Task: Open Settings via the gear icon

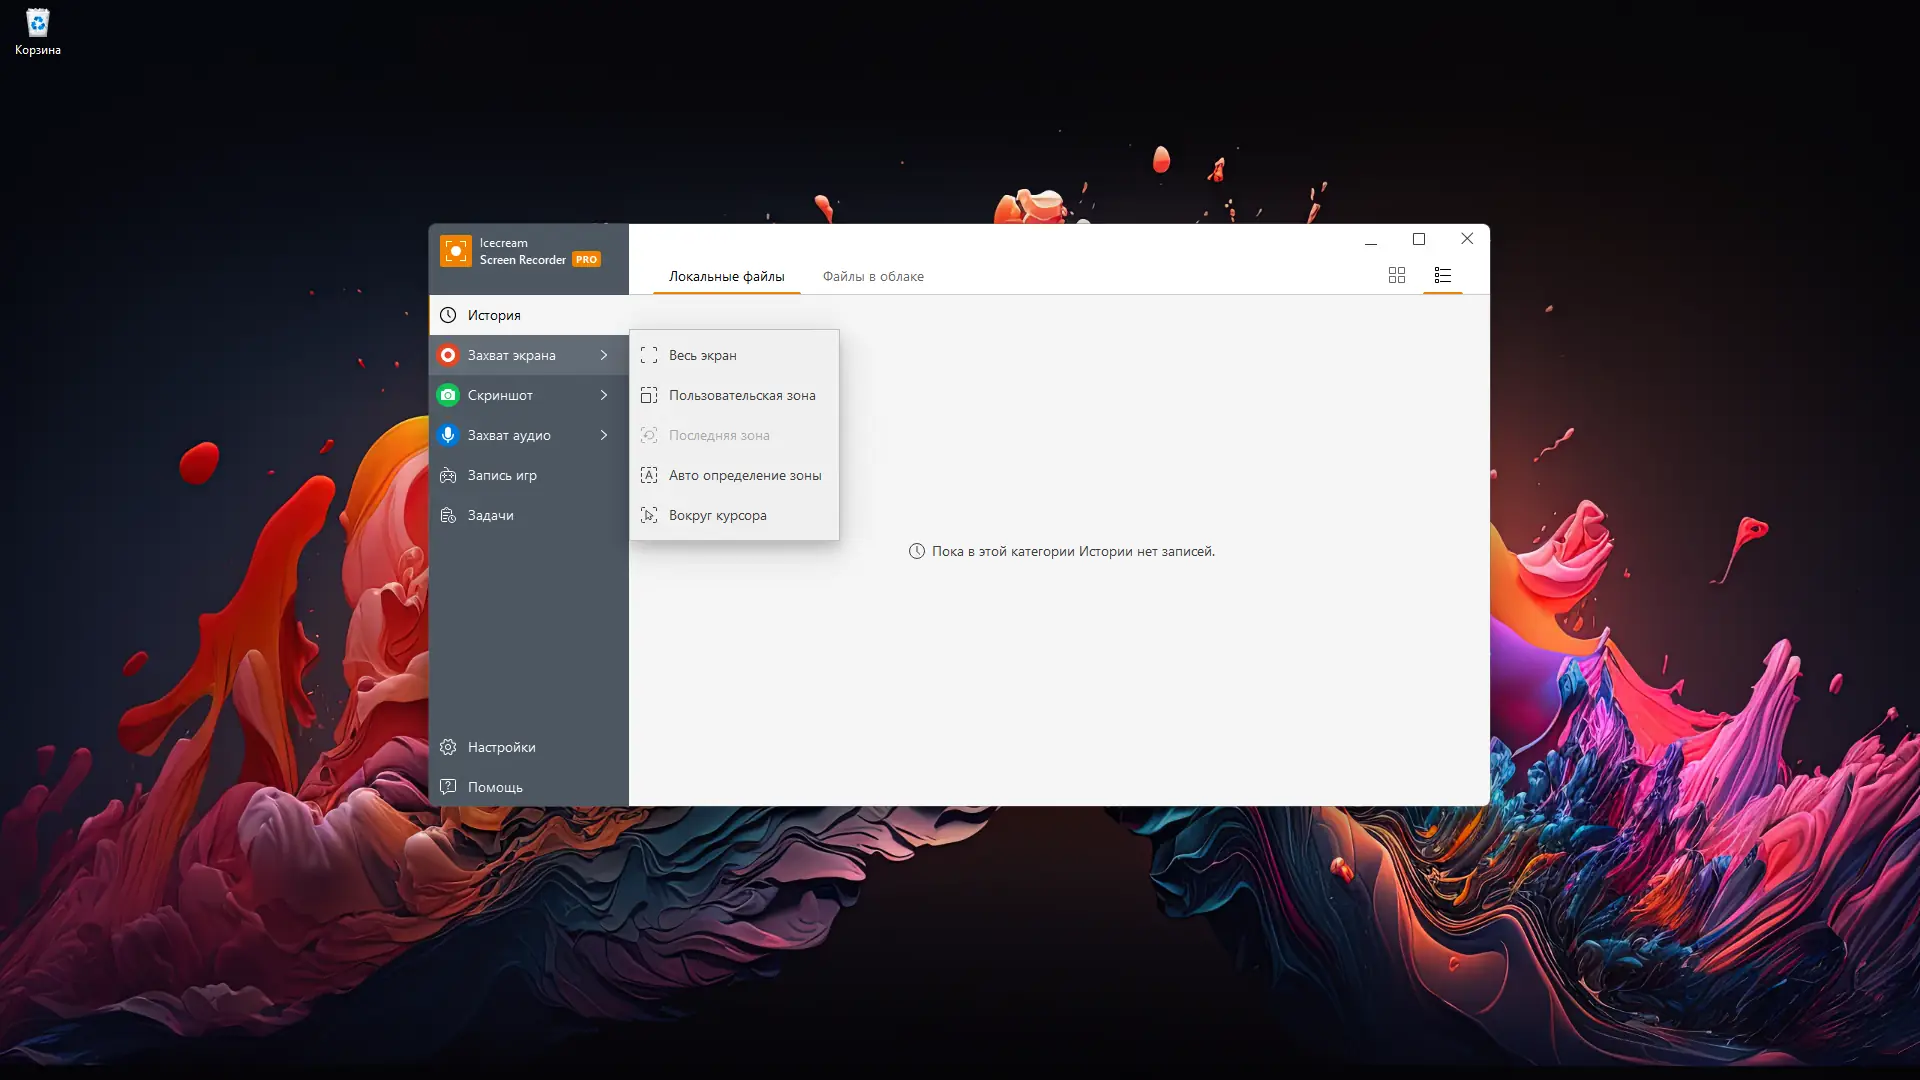Action: pos(448,747)
